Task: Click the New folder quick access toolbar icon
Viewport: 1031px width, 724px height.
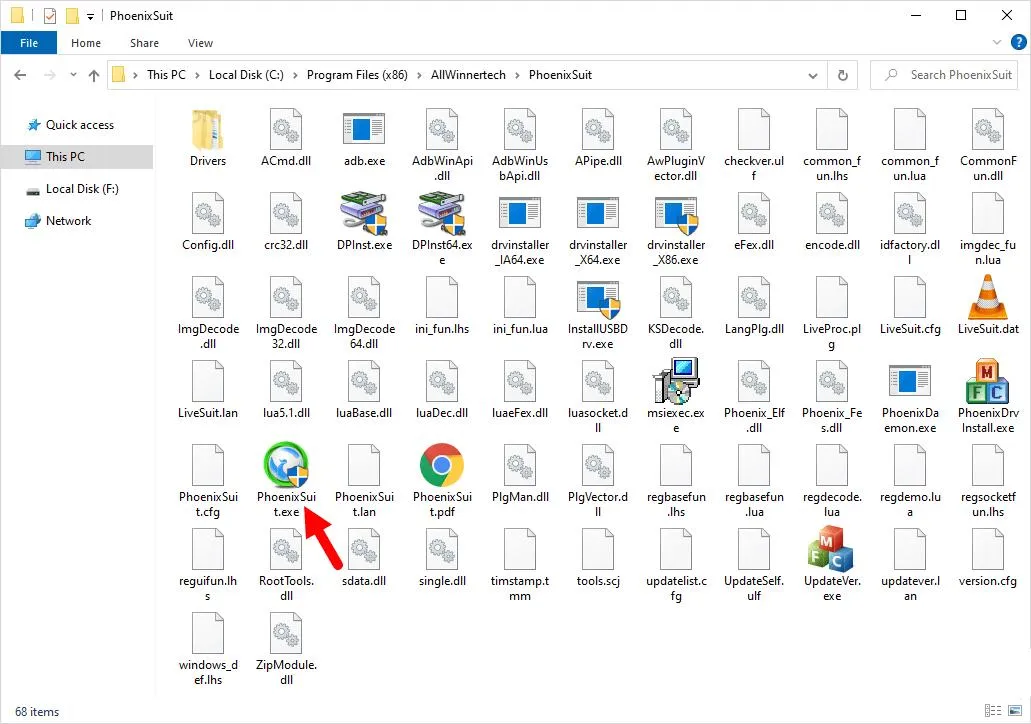Action: (72, 15)
